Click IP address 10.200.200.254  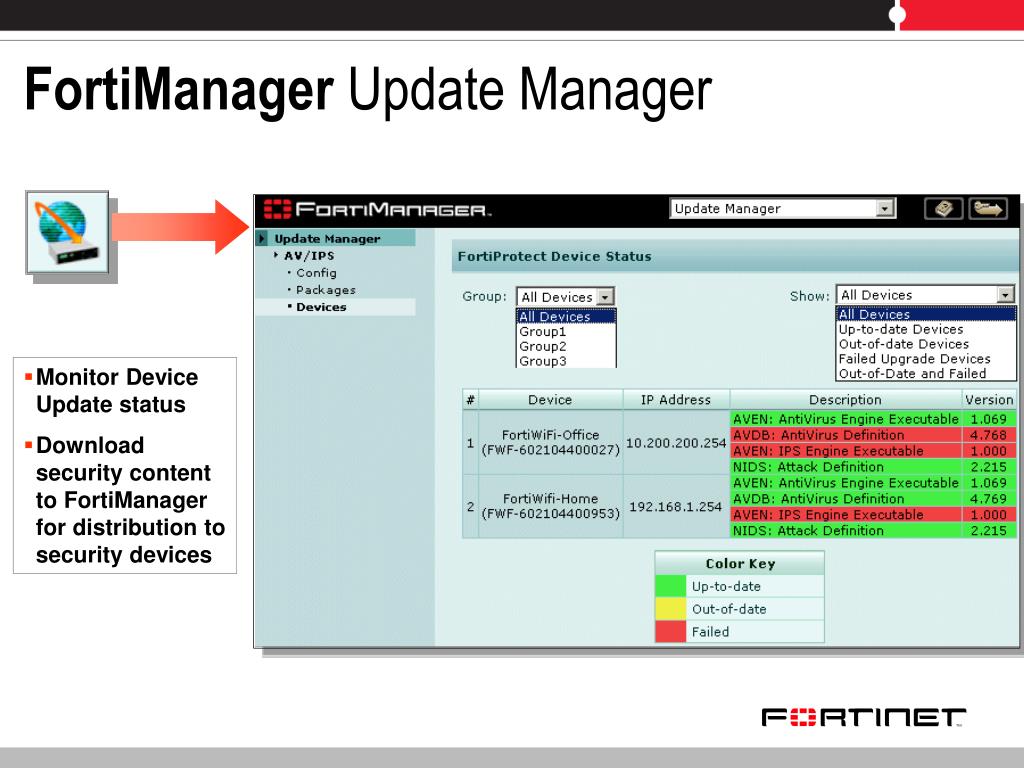[676, 443]
